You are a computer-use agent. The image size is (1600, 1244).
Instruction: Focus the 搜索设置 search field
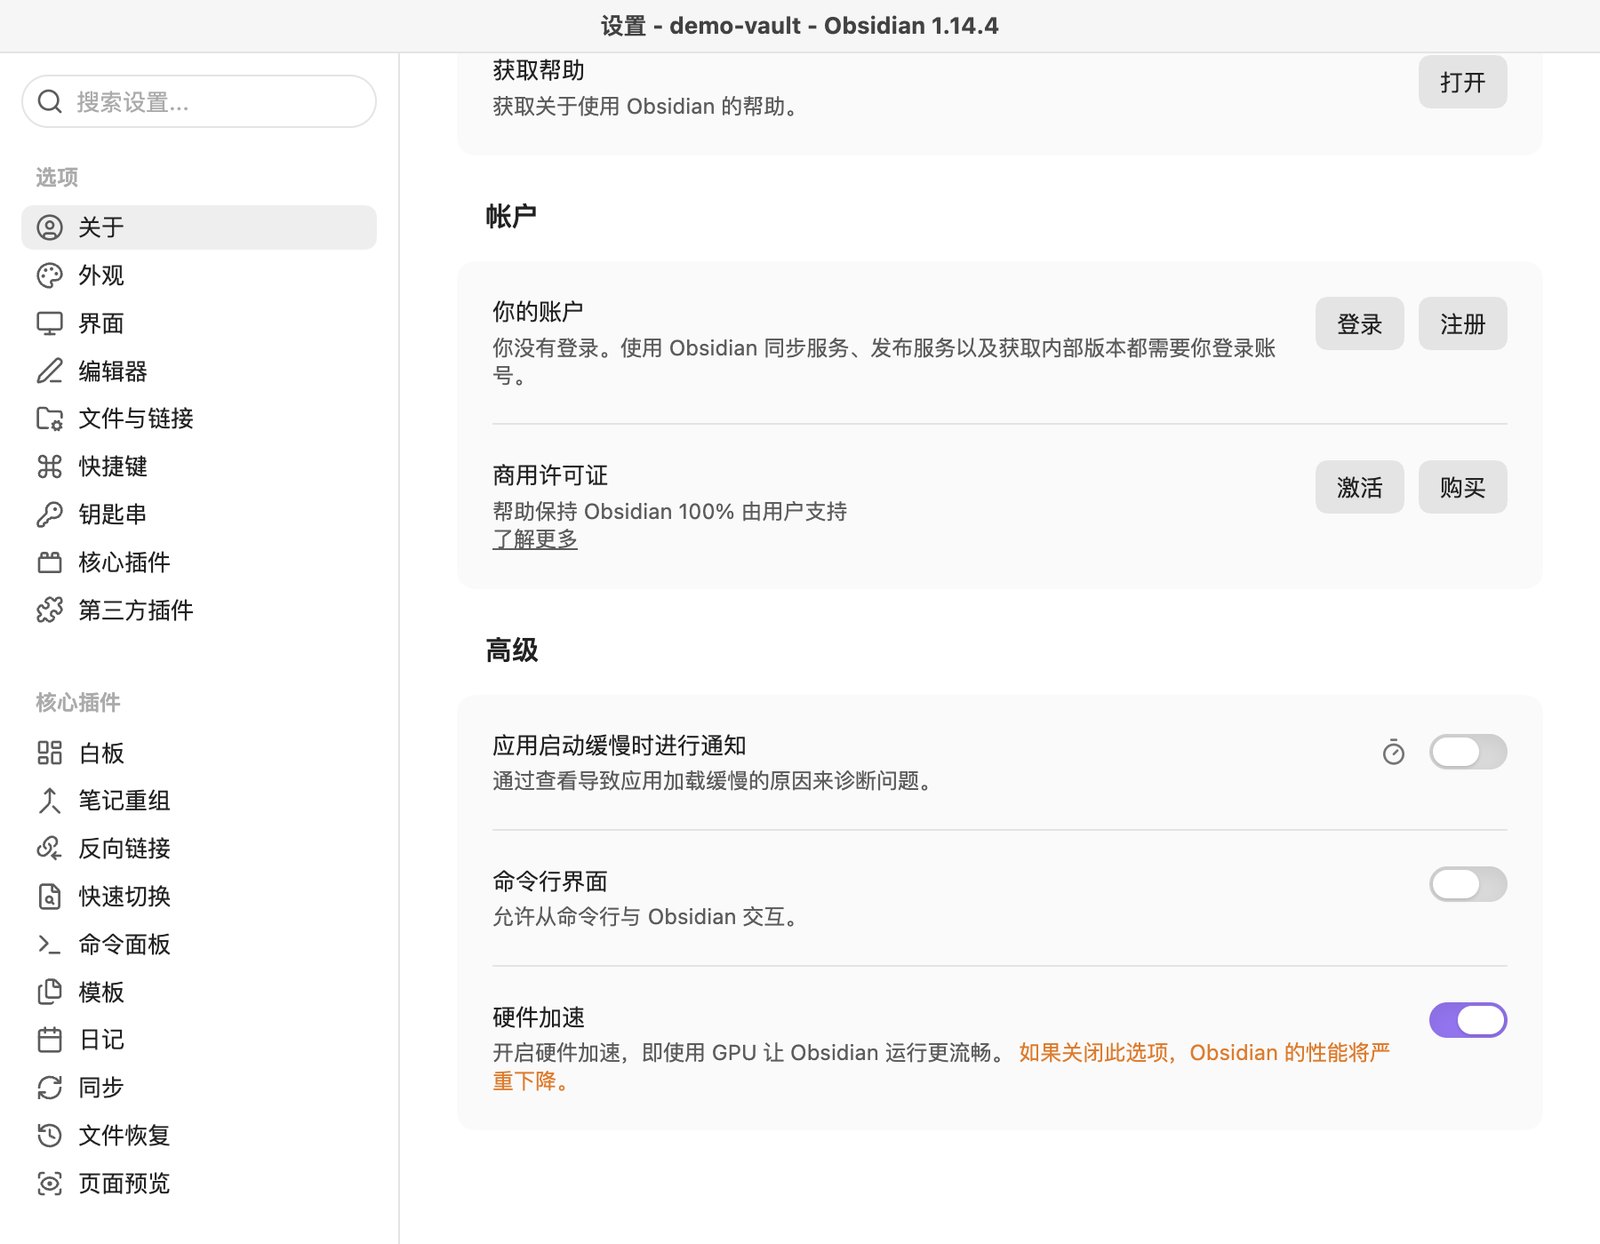point(199,101)
